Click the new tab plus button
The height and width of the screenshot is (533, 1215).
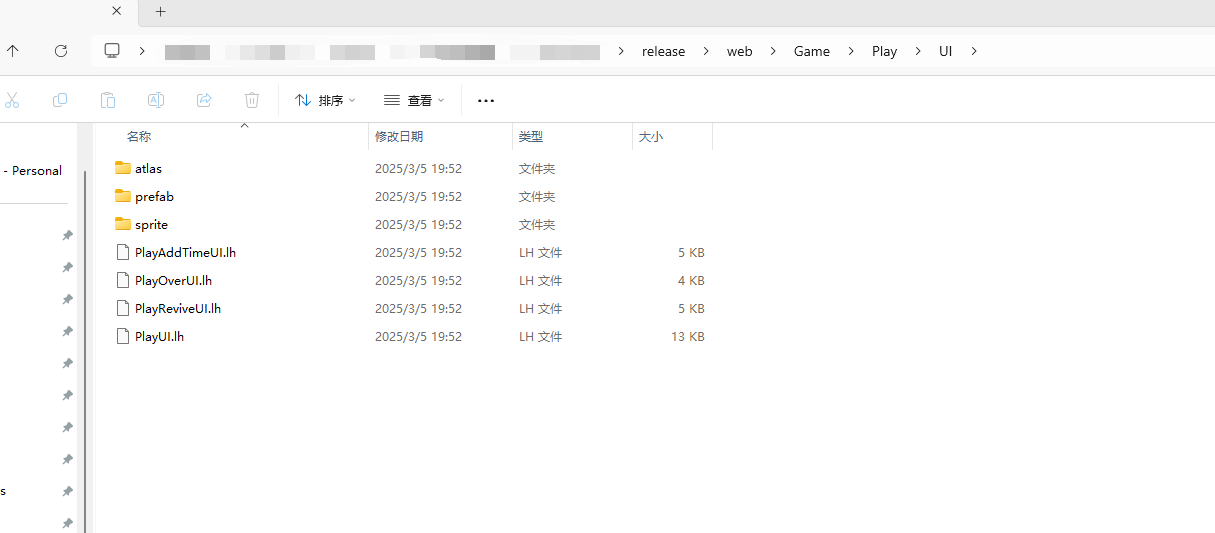point(160,12)
